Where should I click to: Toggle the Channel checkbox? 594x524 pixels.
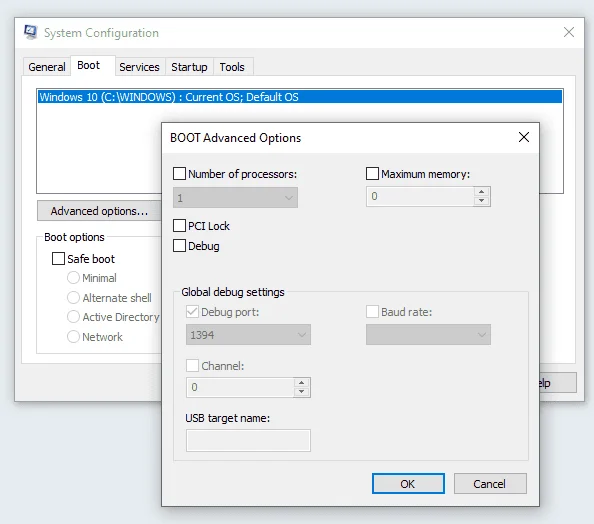(192, 366)
